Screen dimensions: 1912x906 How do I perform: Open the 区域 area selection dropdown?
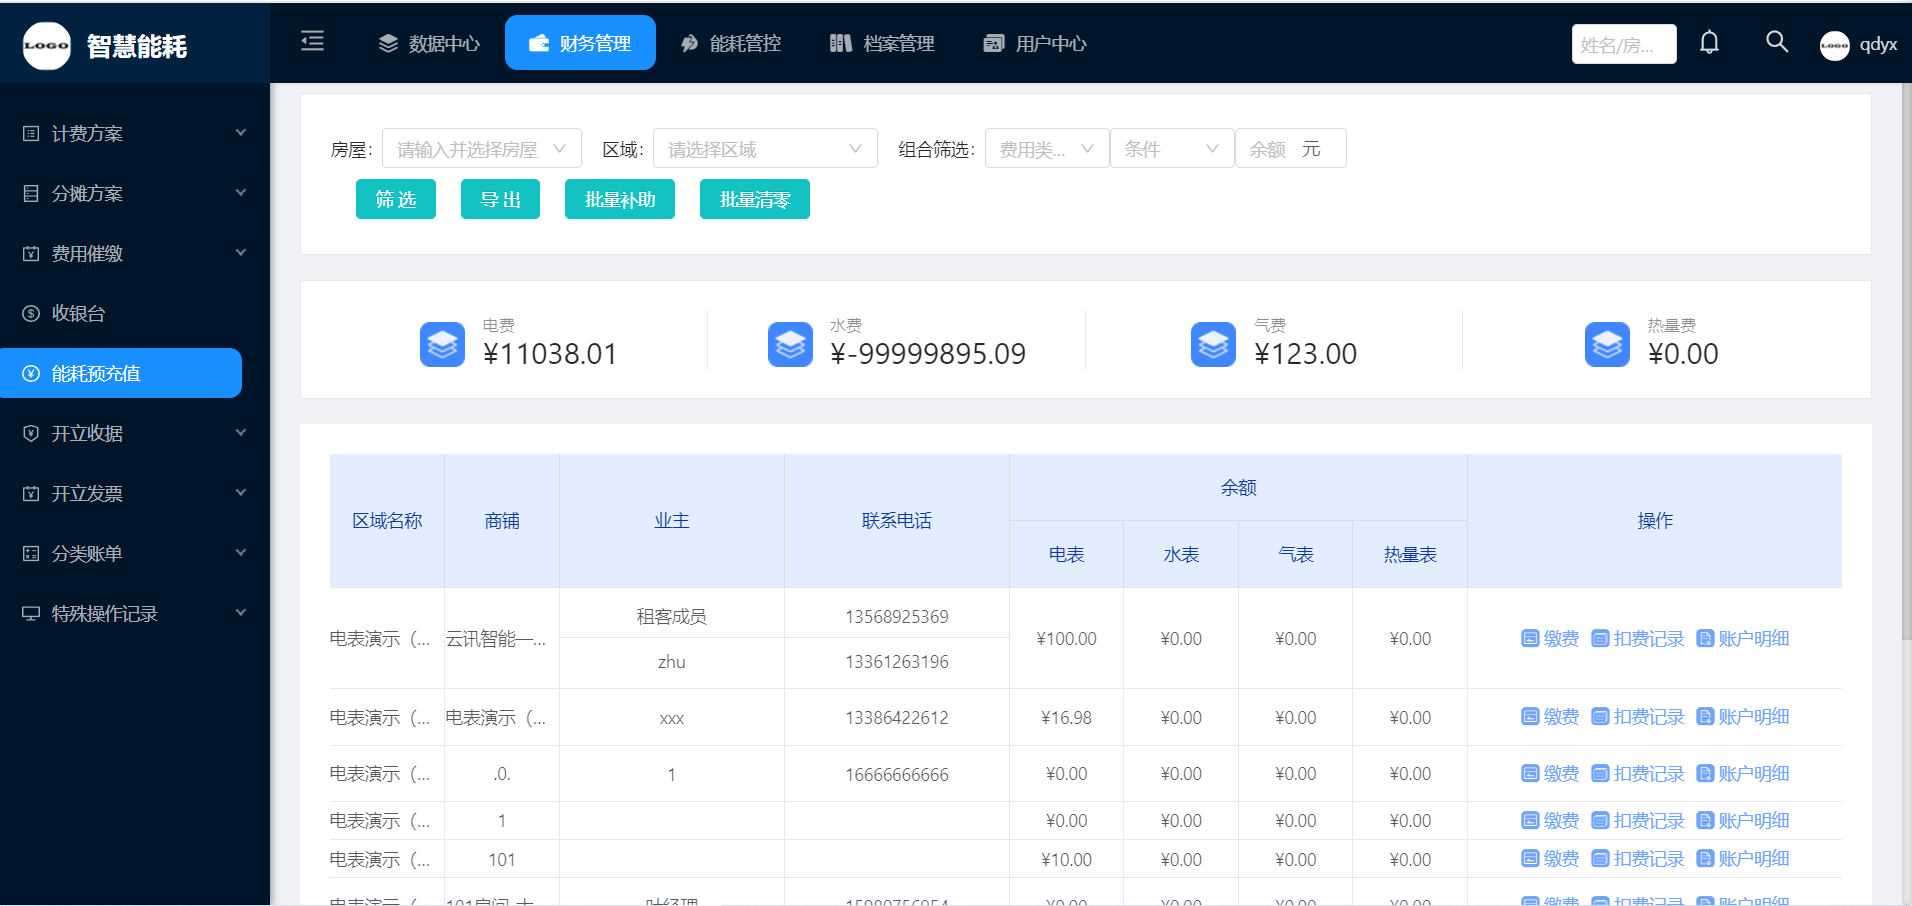pyautogui.click(x=764, y=149)
